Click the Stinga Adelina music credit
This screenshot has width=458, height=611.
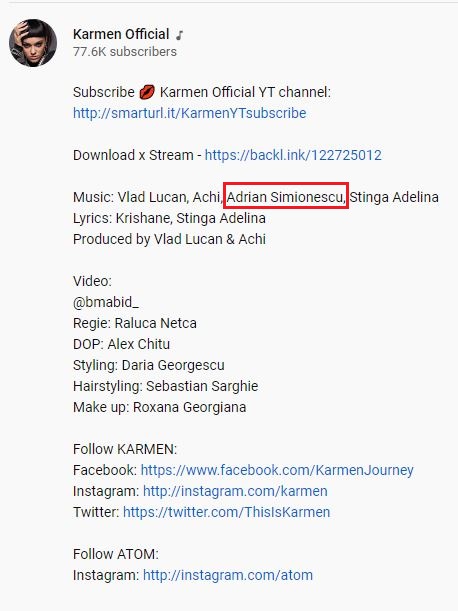[x=394, y=197]
